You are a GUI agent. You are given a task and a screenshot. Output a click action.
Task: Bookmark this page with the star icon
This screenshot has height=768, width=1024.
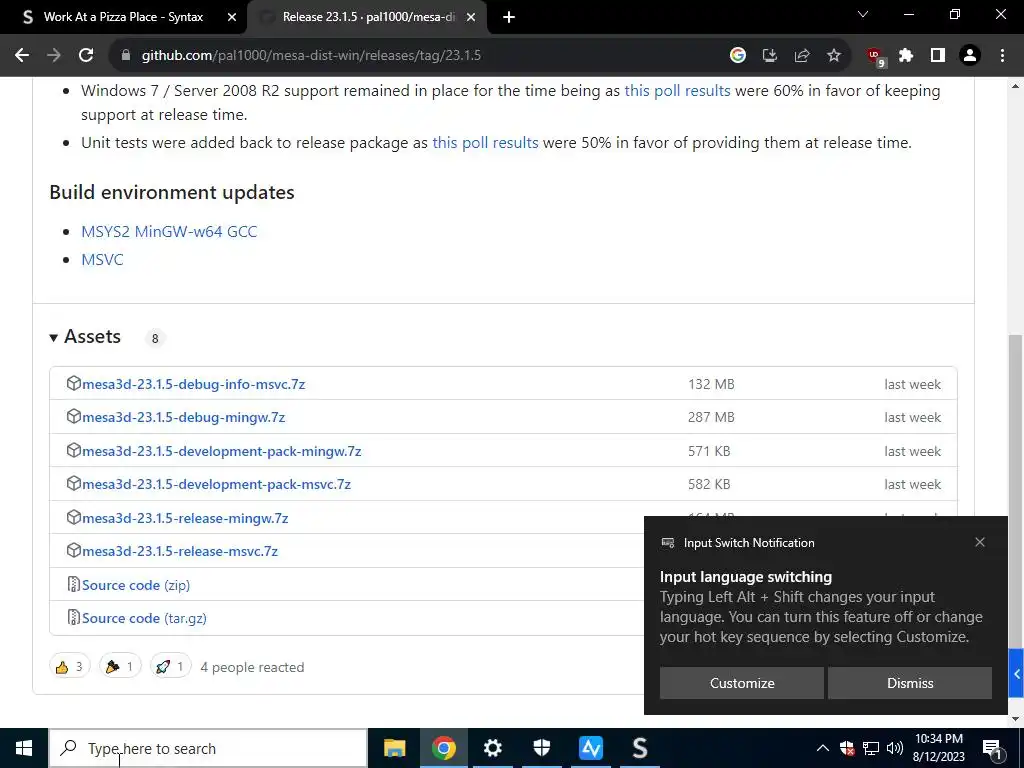[x=834, y=56]
